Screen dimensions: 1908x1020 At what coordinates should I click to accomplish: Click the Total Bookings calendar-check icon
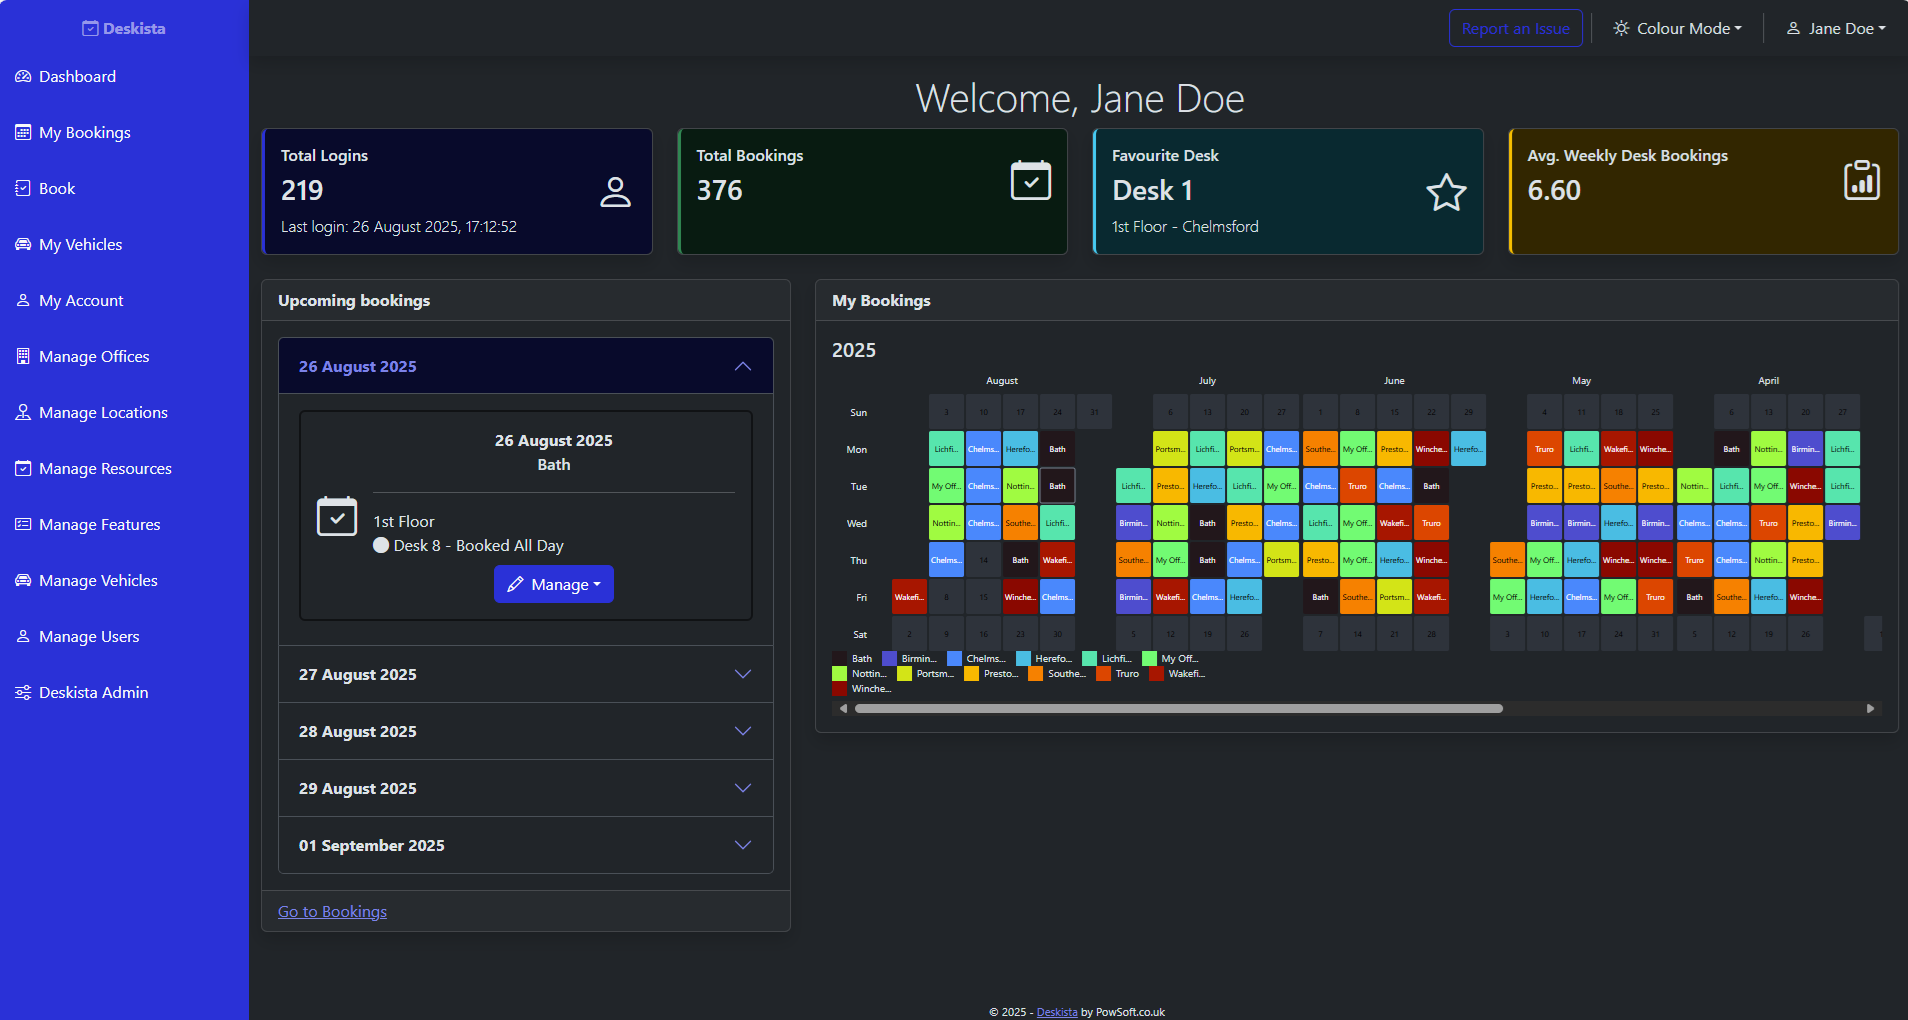pos(1031,181)
